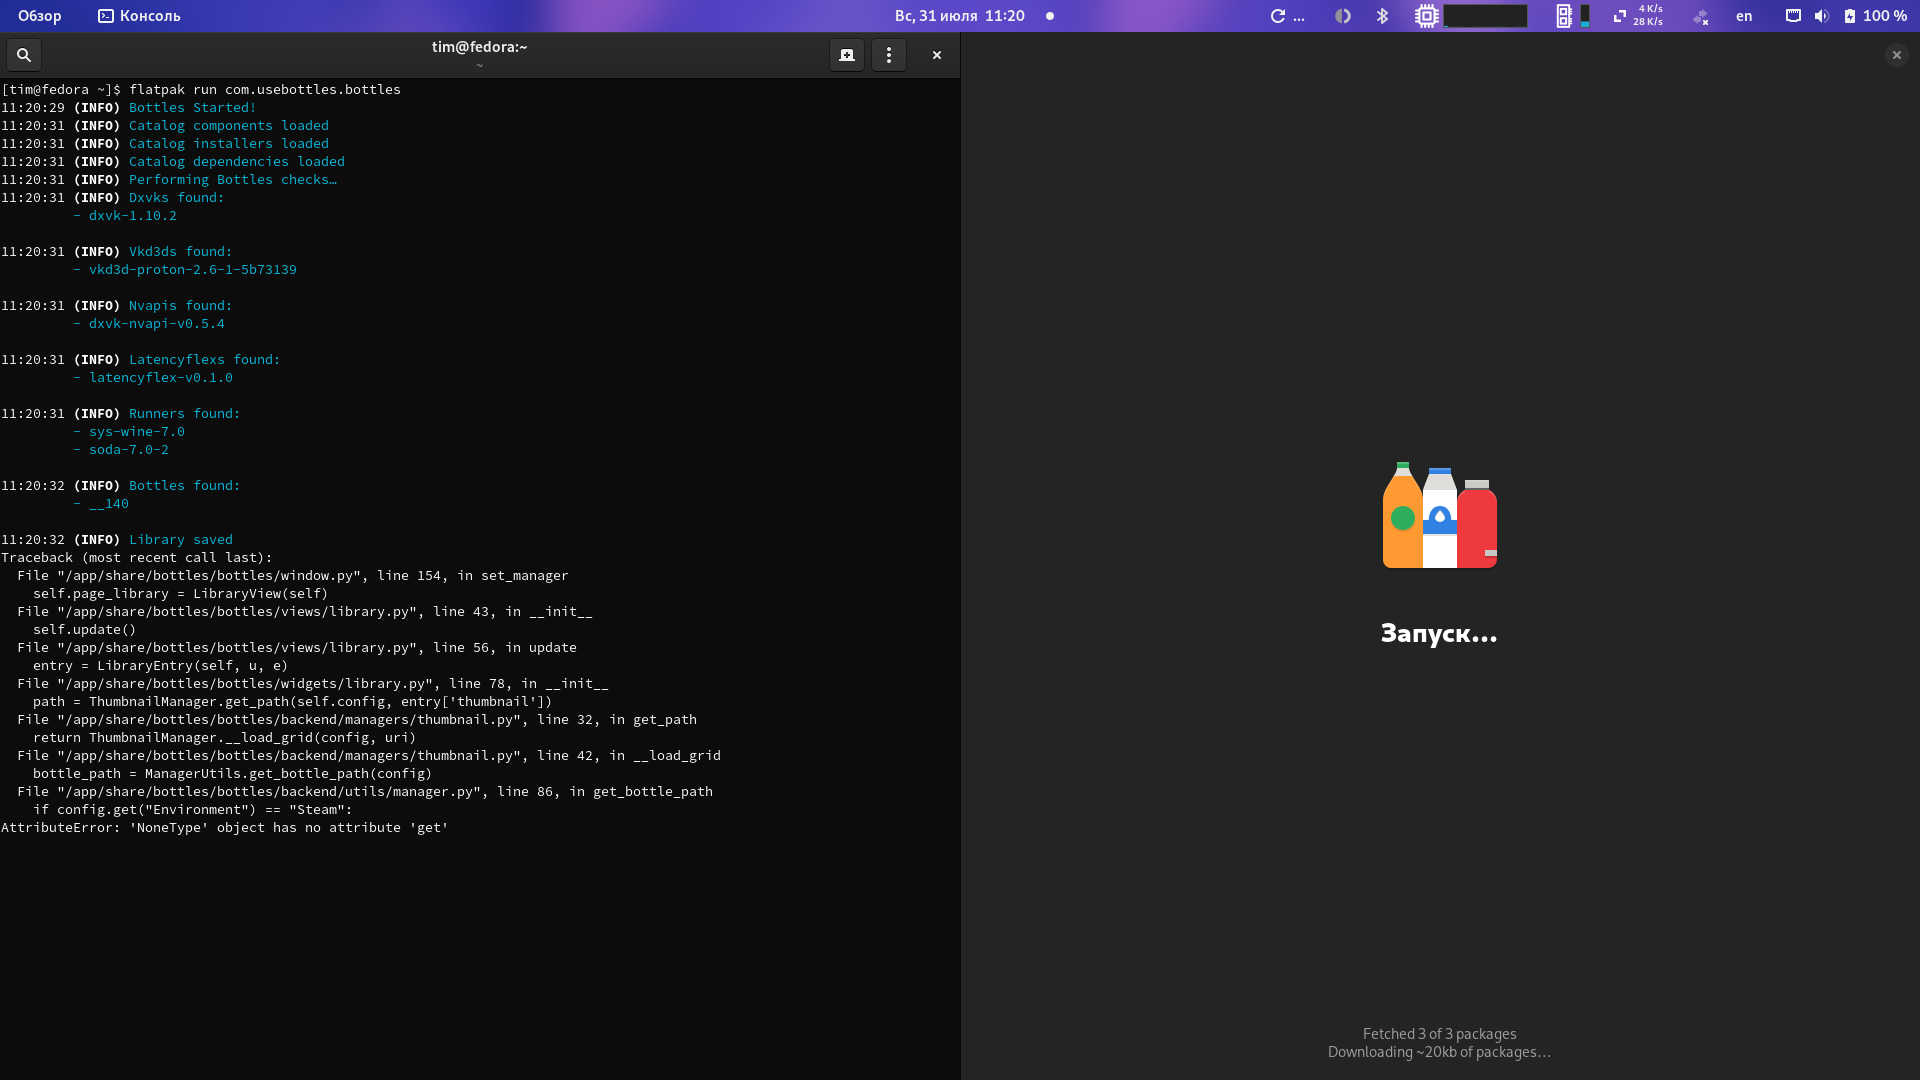Toggle Bluetooth from the top bar

(x=1384, y=16)
